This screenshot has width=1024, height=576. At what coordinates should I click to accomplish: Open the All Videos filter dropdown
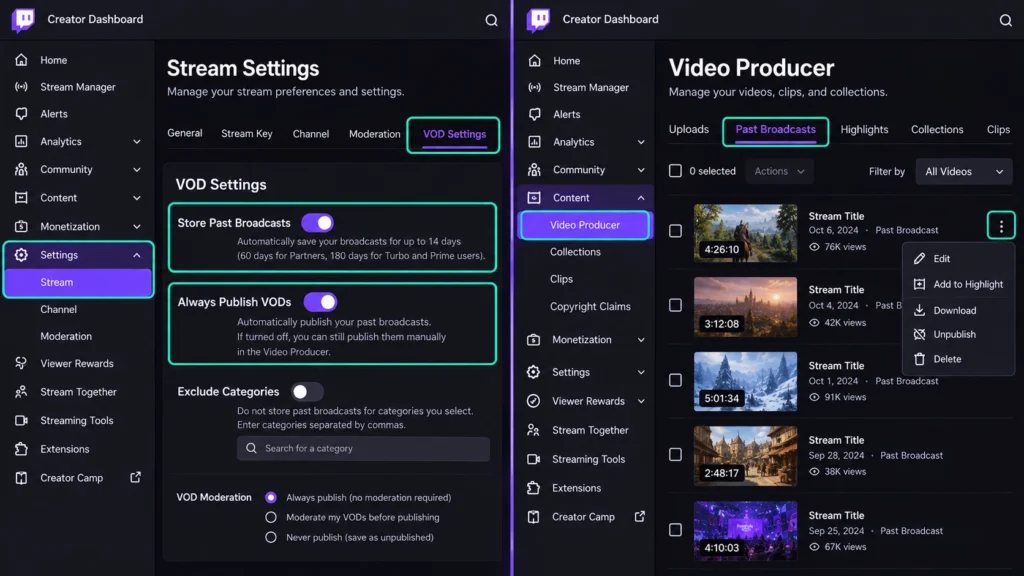[964, 172]
